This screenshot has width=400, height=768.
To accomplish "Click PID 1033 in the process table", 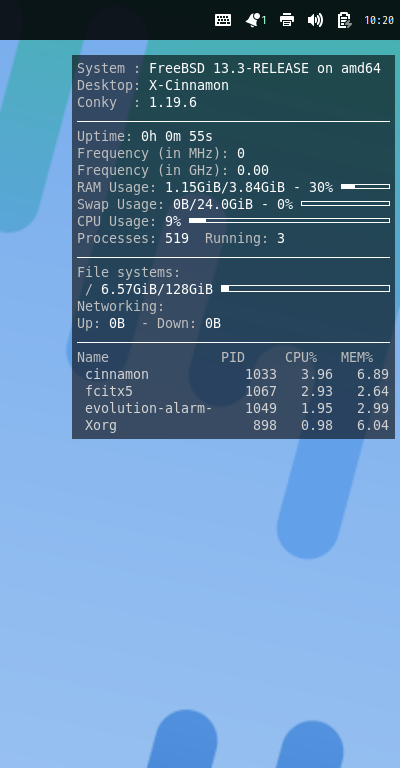I will click(x=261, y=374).
